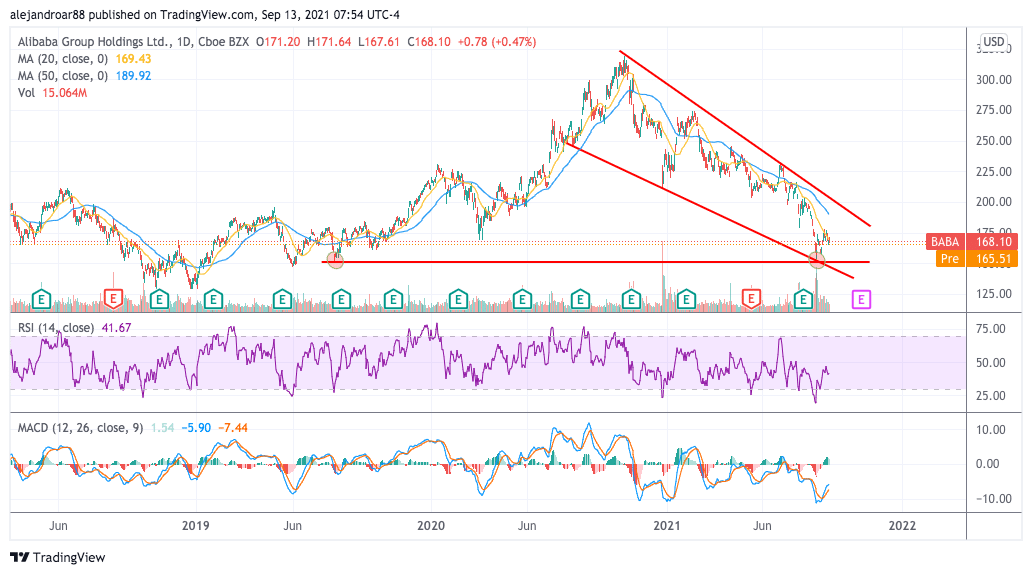This screenshot has width=1032, height=575.
Task: Click the magenta upcoming earnings E marker
Action: (x=861, y=300)
